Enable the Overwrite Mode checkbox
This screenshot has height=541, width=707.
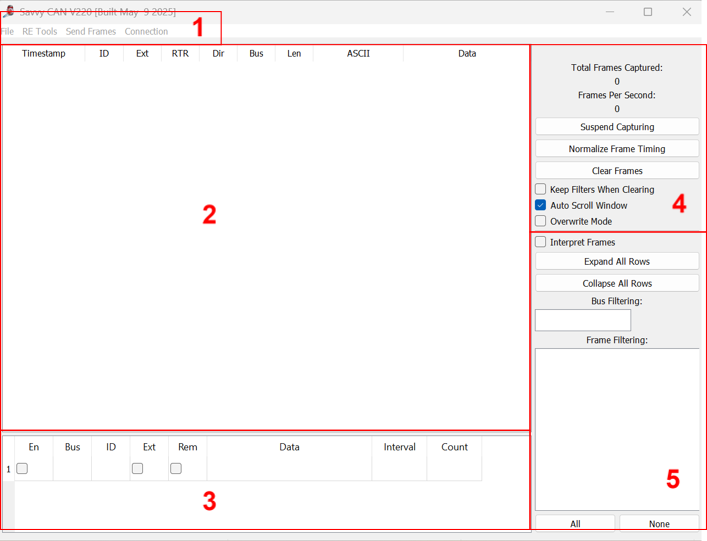(541, 221)
